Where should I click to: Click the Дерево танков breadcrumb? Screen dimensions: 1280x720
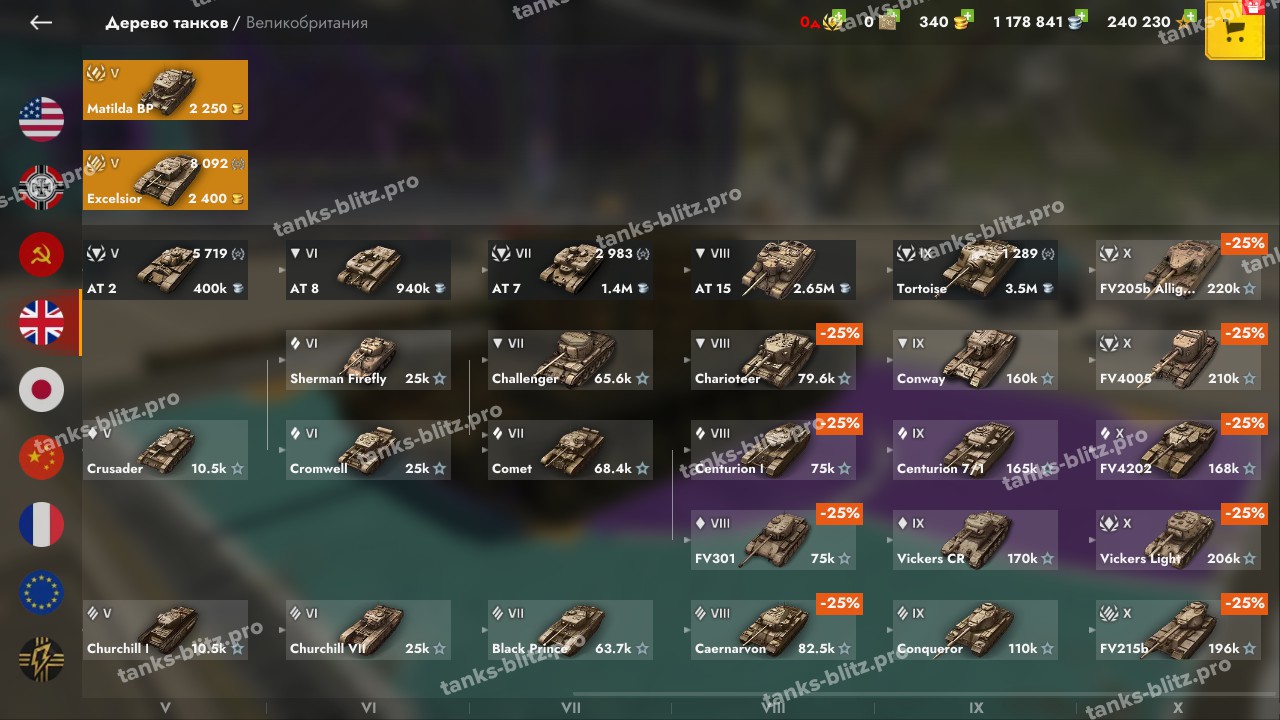click(x=166, y=22)
